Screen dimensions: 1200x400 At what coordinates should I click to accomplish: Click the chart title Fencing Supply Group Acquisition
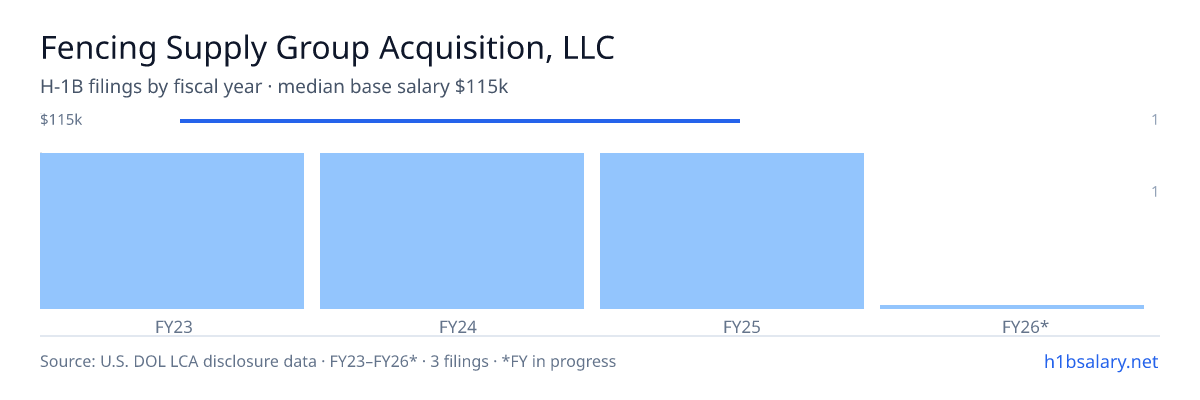(326, 47)
